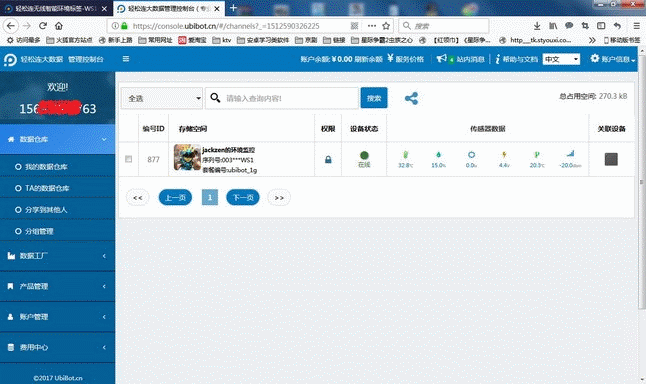Open the downloads arrow in toolbar
The image size is (646, 384).
click(537, 26)
